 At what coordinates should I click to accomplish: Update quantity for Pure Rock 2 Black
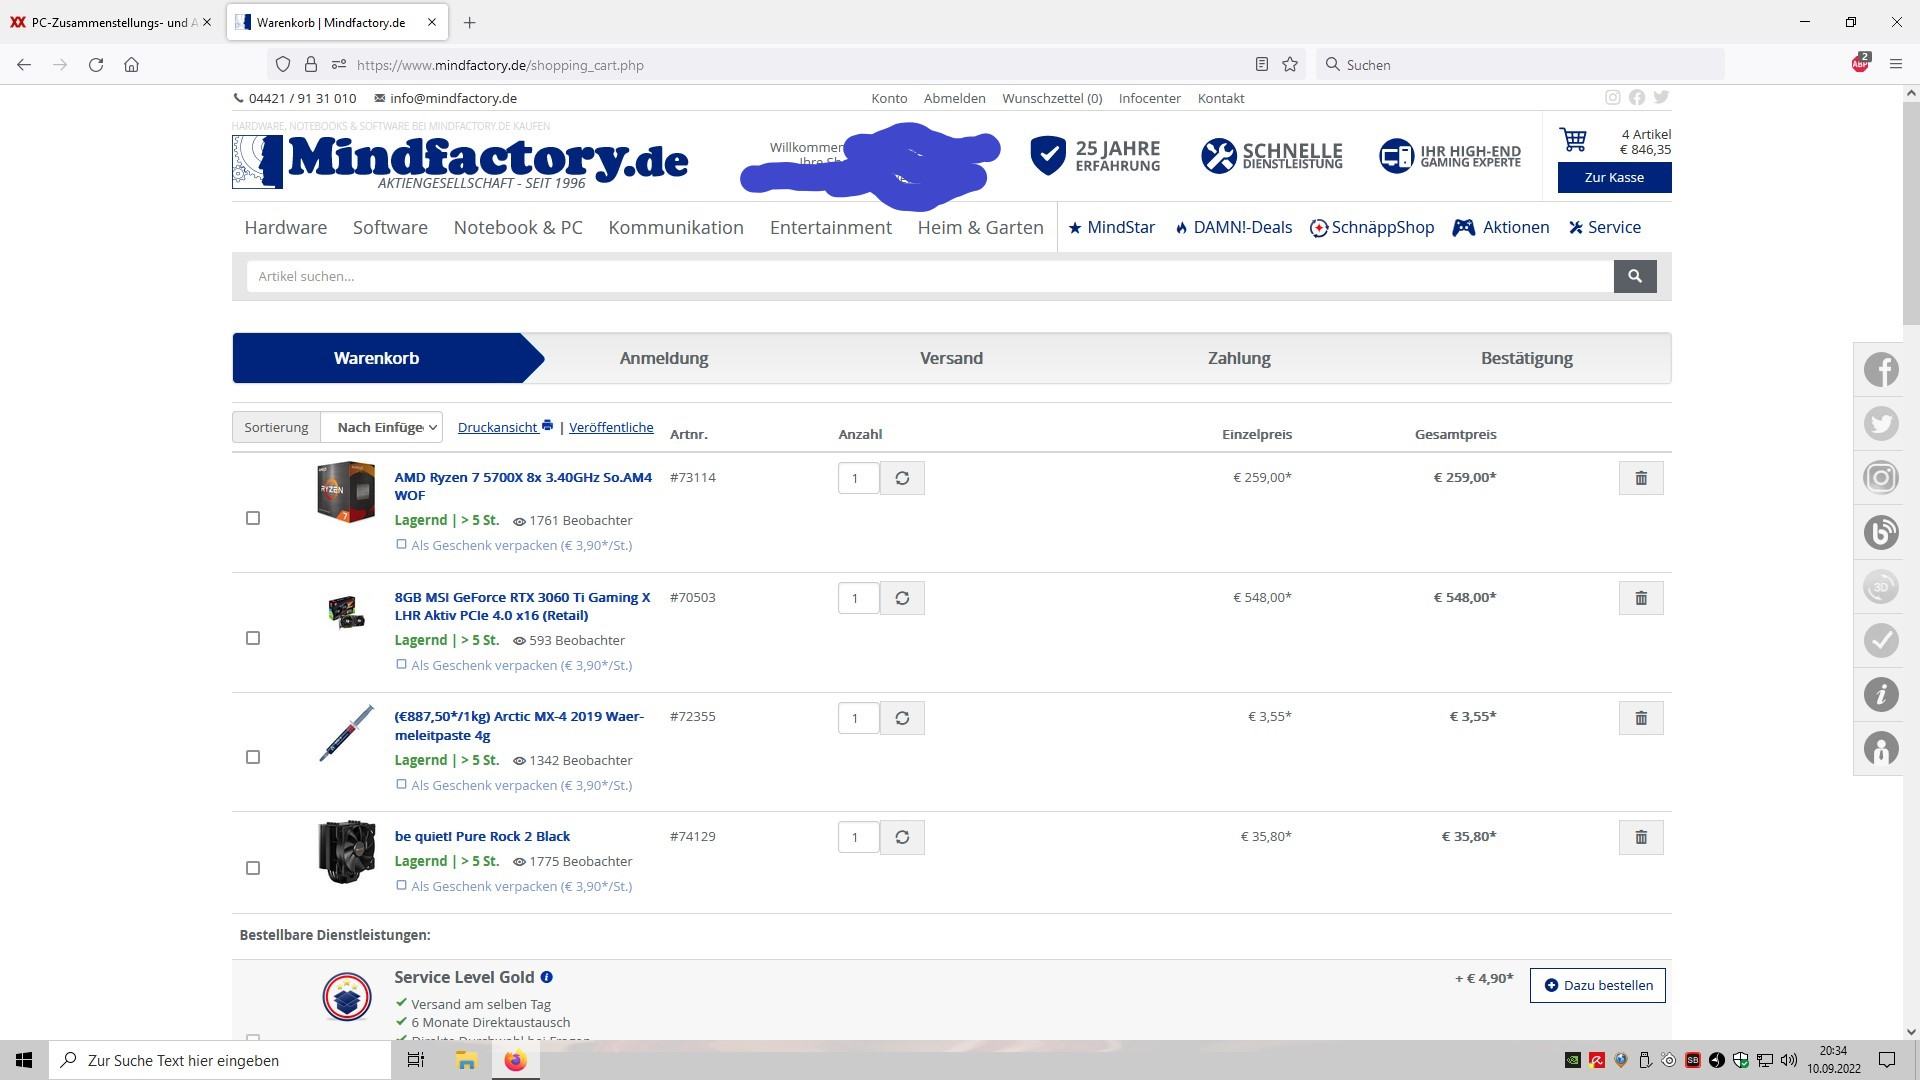902,837
